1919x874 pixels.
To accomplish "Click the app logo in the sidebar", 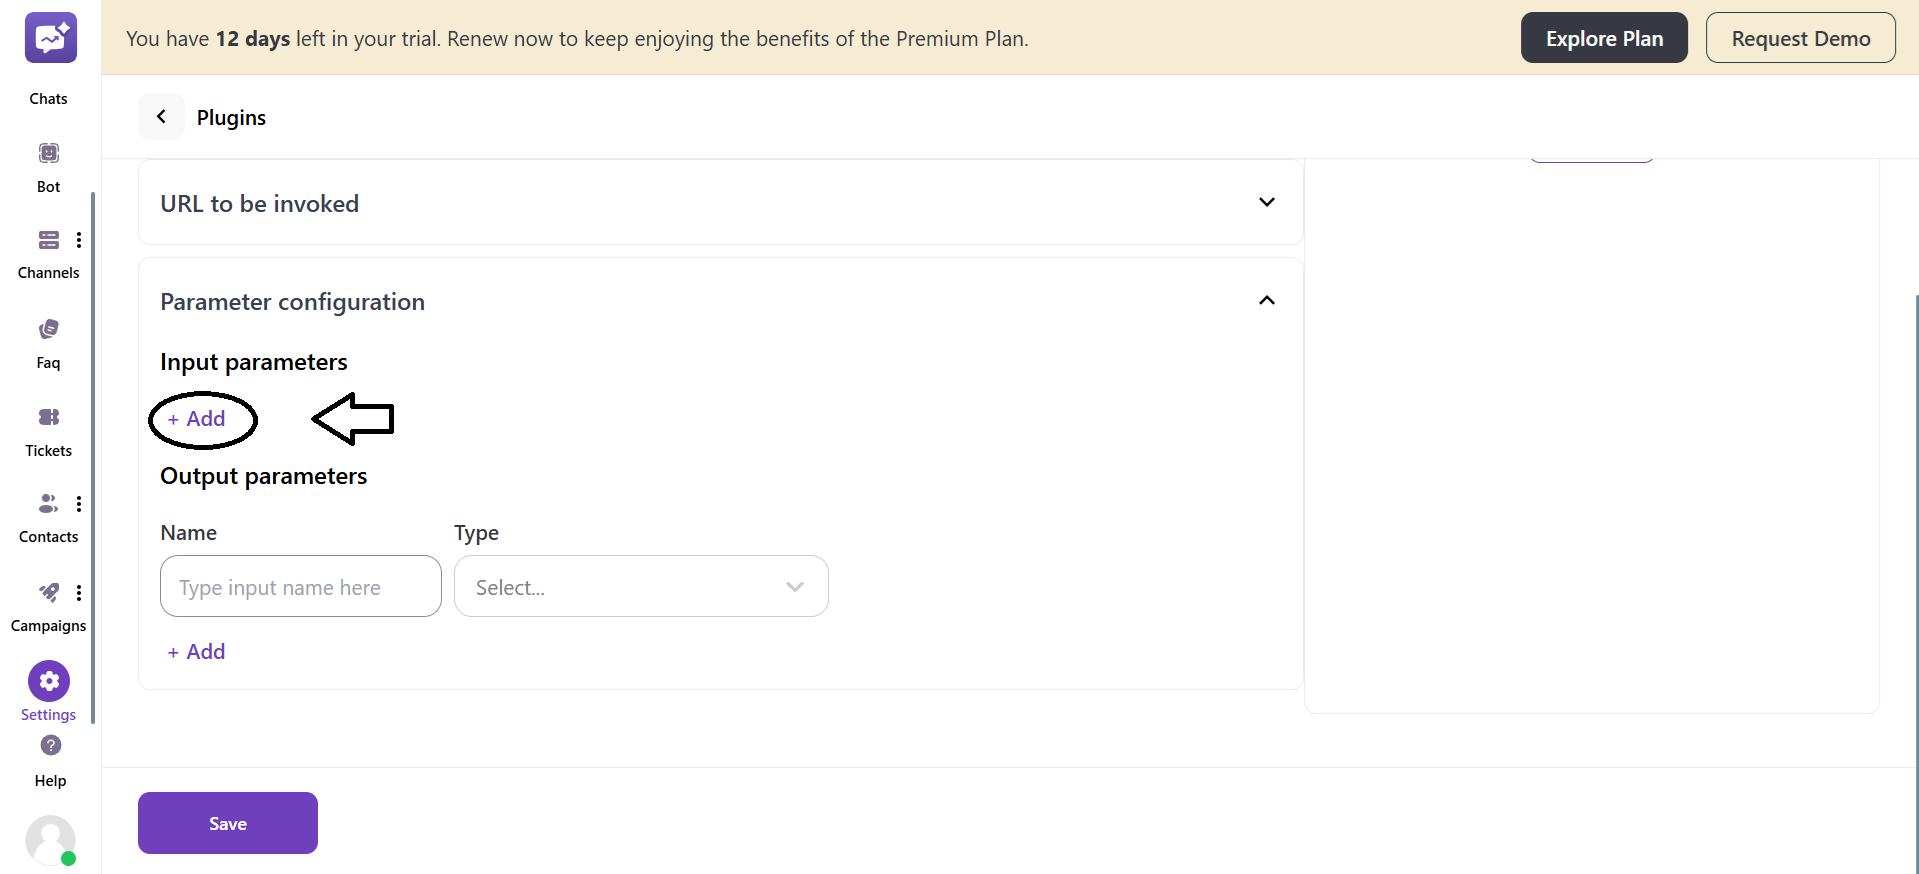I will (50, 37).
